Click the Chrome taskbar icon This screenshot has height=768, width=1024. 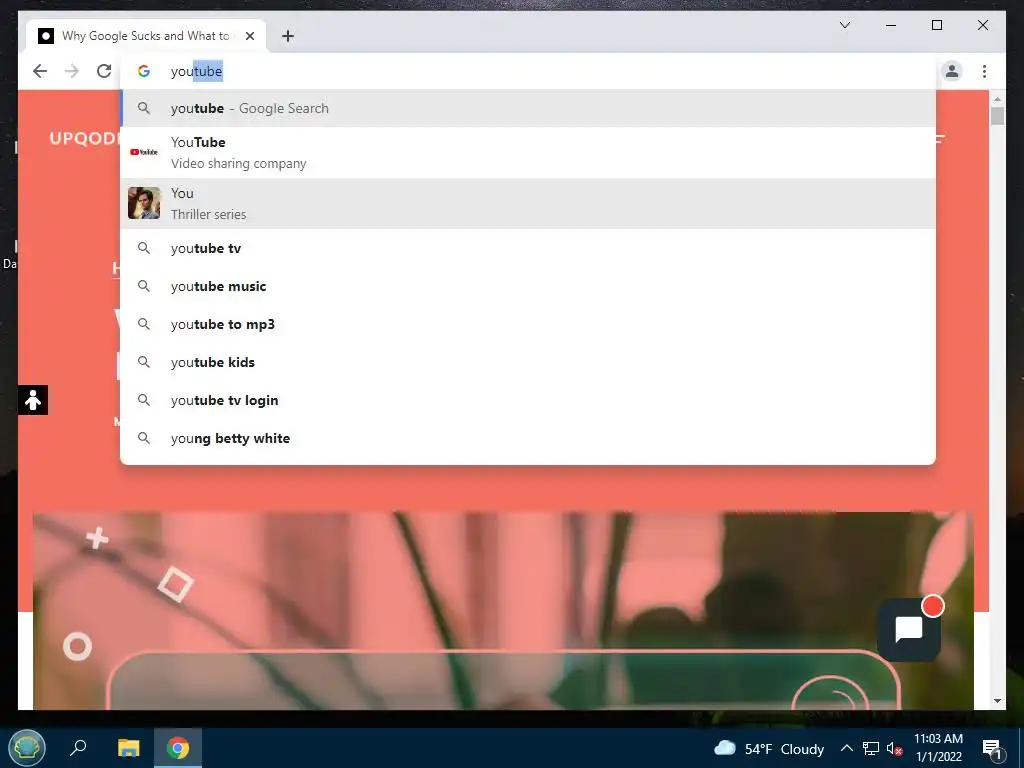[178, 748]
